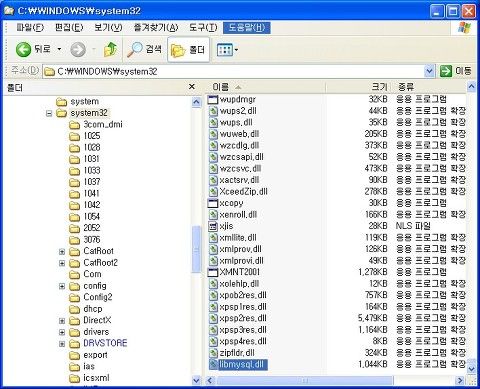The image size is (480, 389).
Task: Select the xactsrv.dll file name
Action: 239,180
